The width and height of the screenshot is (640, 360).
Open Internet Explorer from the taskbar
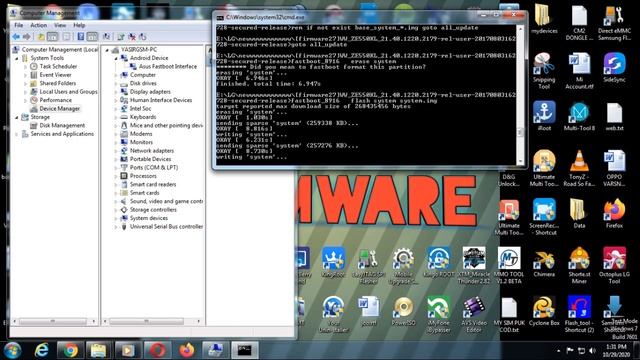(x=41, y=350)
